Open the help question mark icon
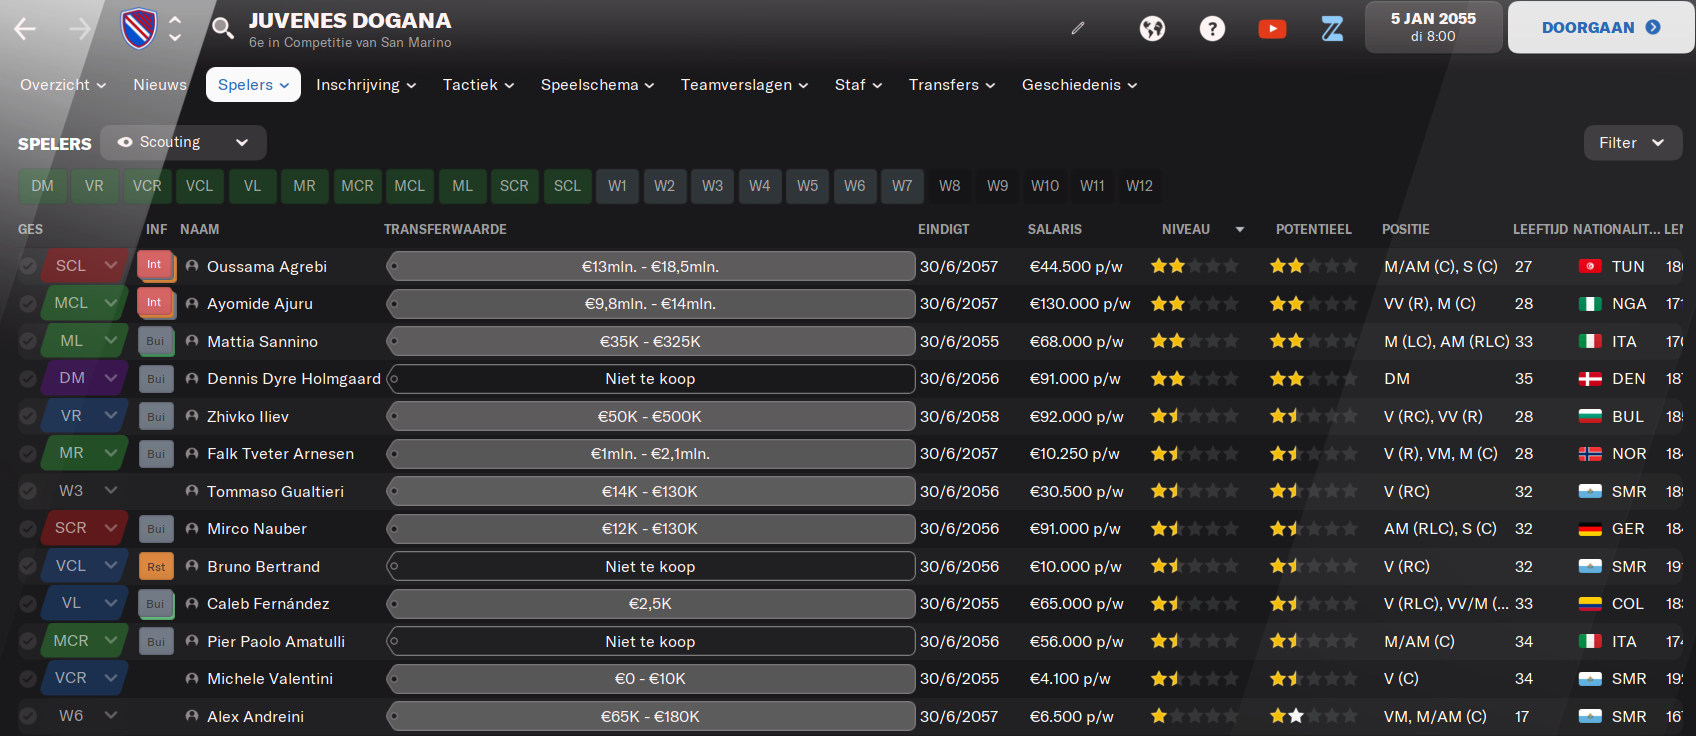Viewport: 1696px width, 736px height. point(1212,28)
